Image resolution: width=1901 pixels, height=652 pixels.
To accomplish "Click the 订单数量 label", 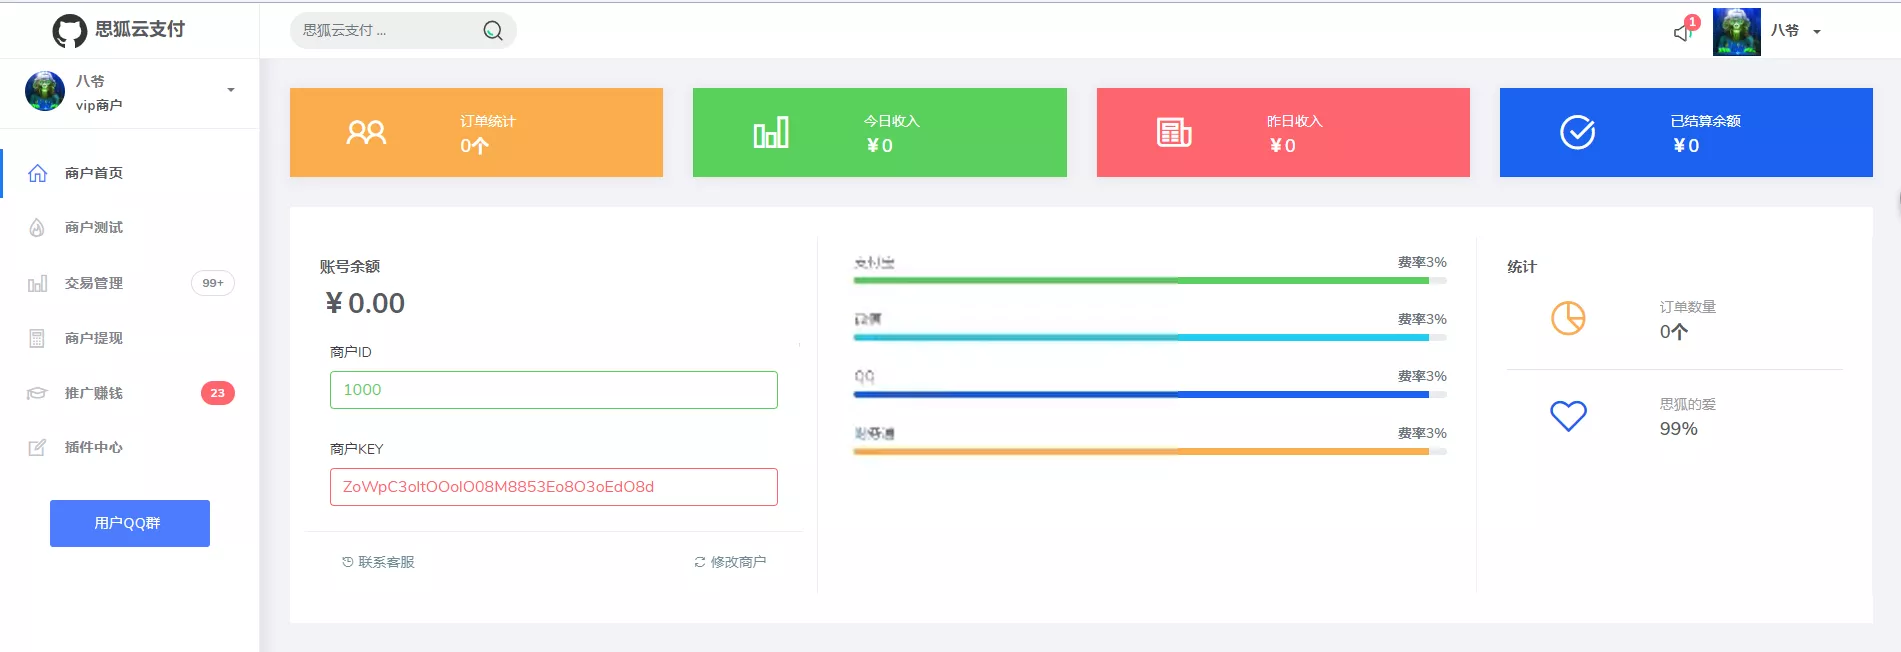I will coord(1688,307).
